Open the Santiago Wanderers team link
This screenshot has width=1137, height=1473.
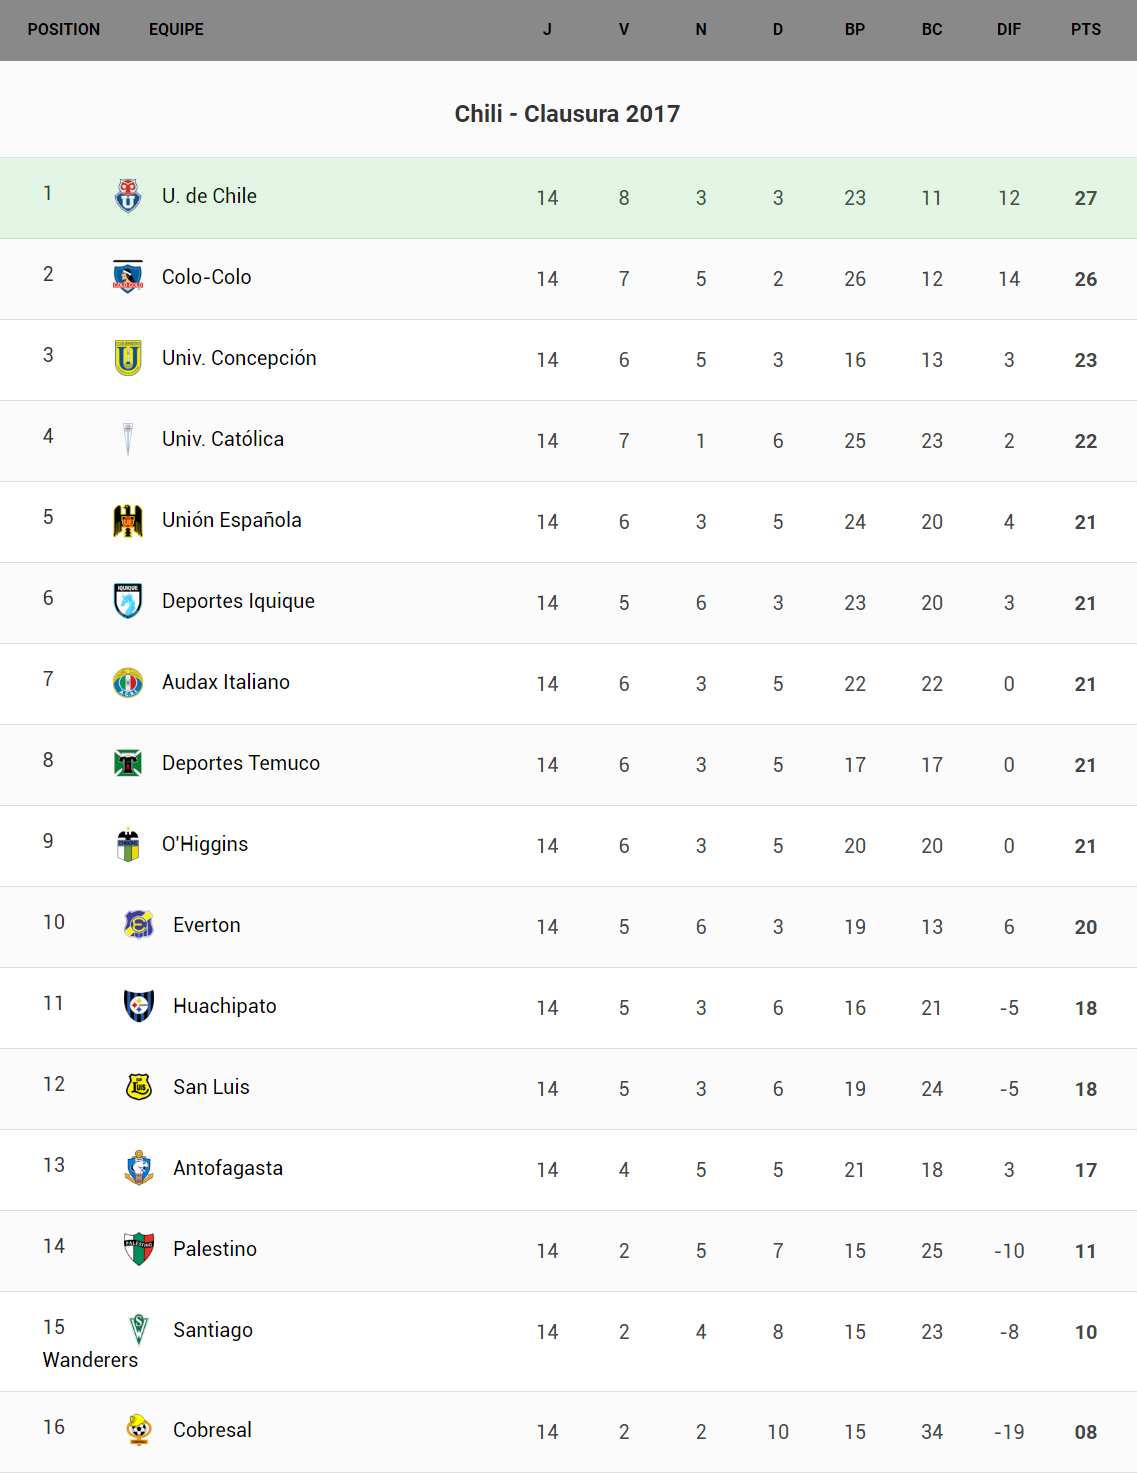click(x=213, y=1330)
